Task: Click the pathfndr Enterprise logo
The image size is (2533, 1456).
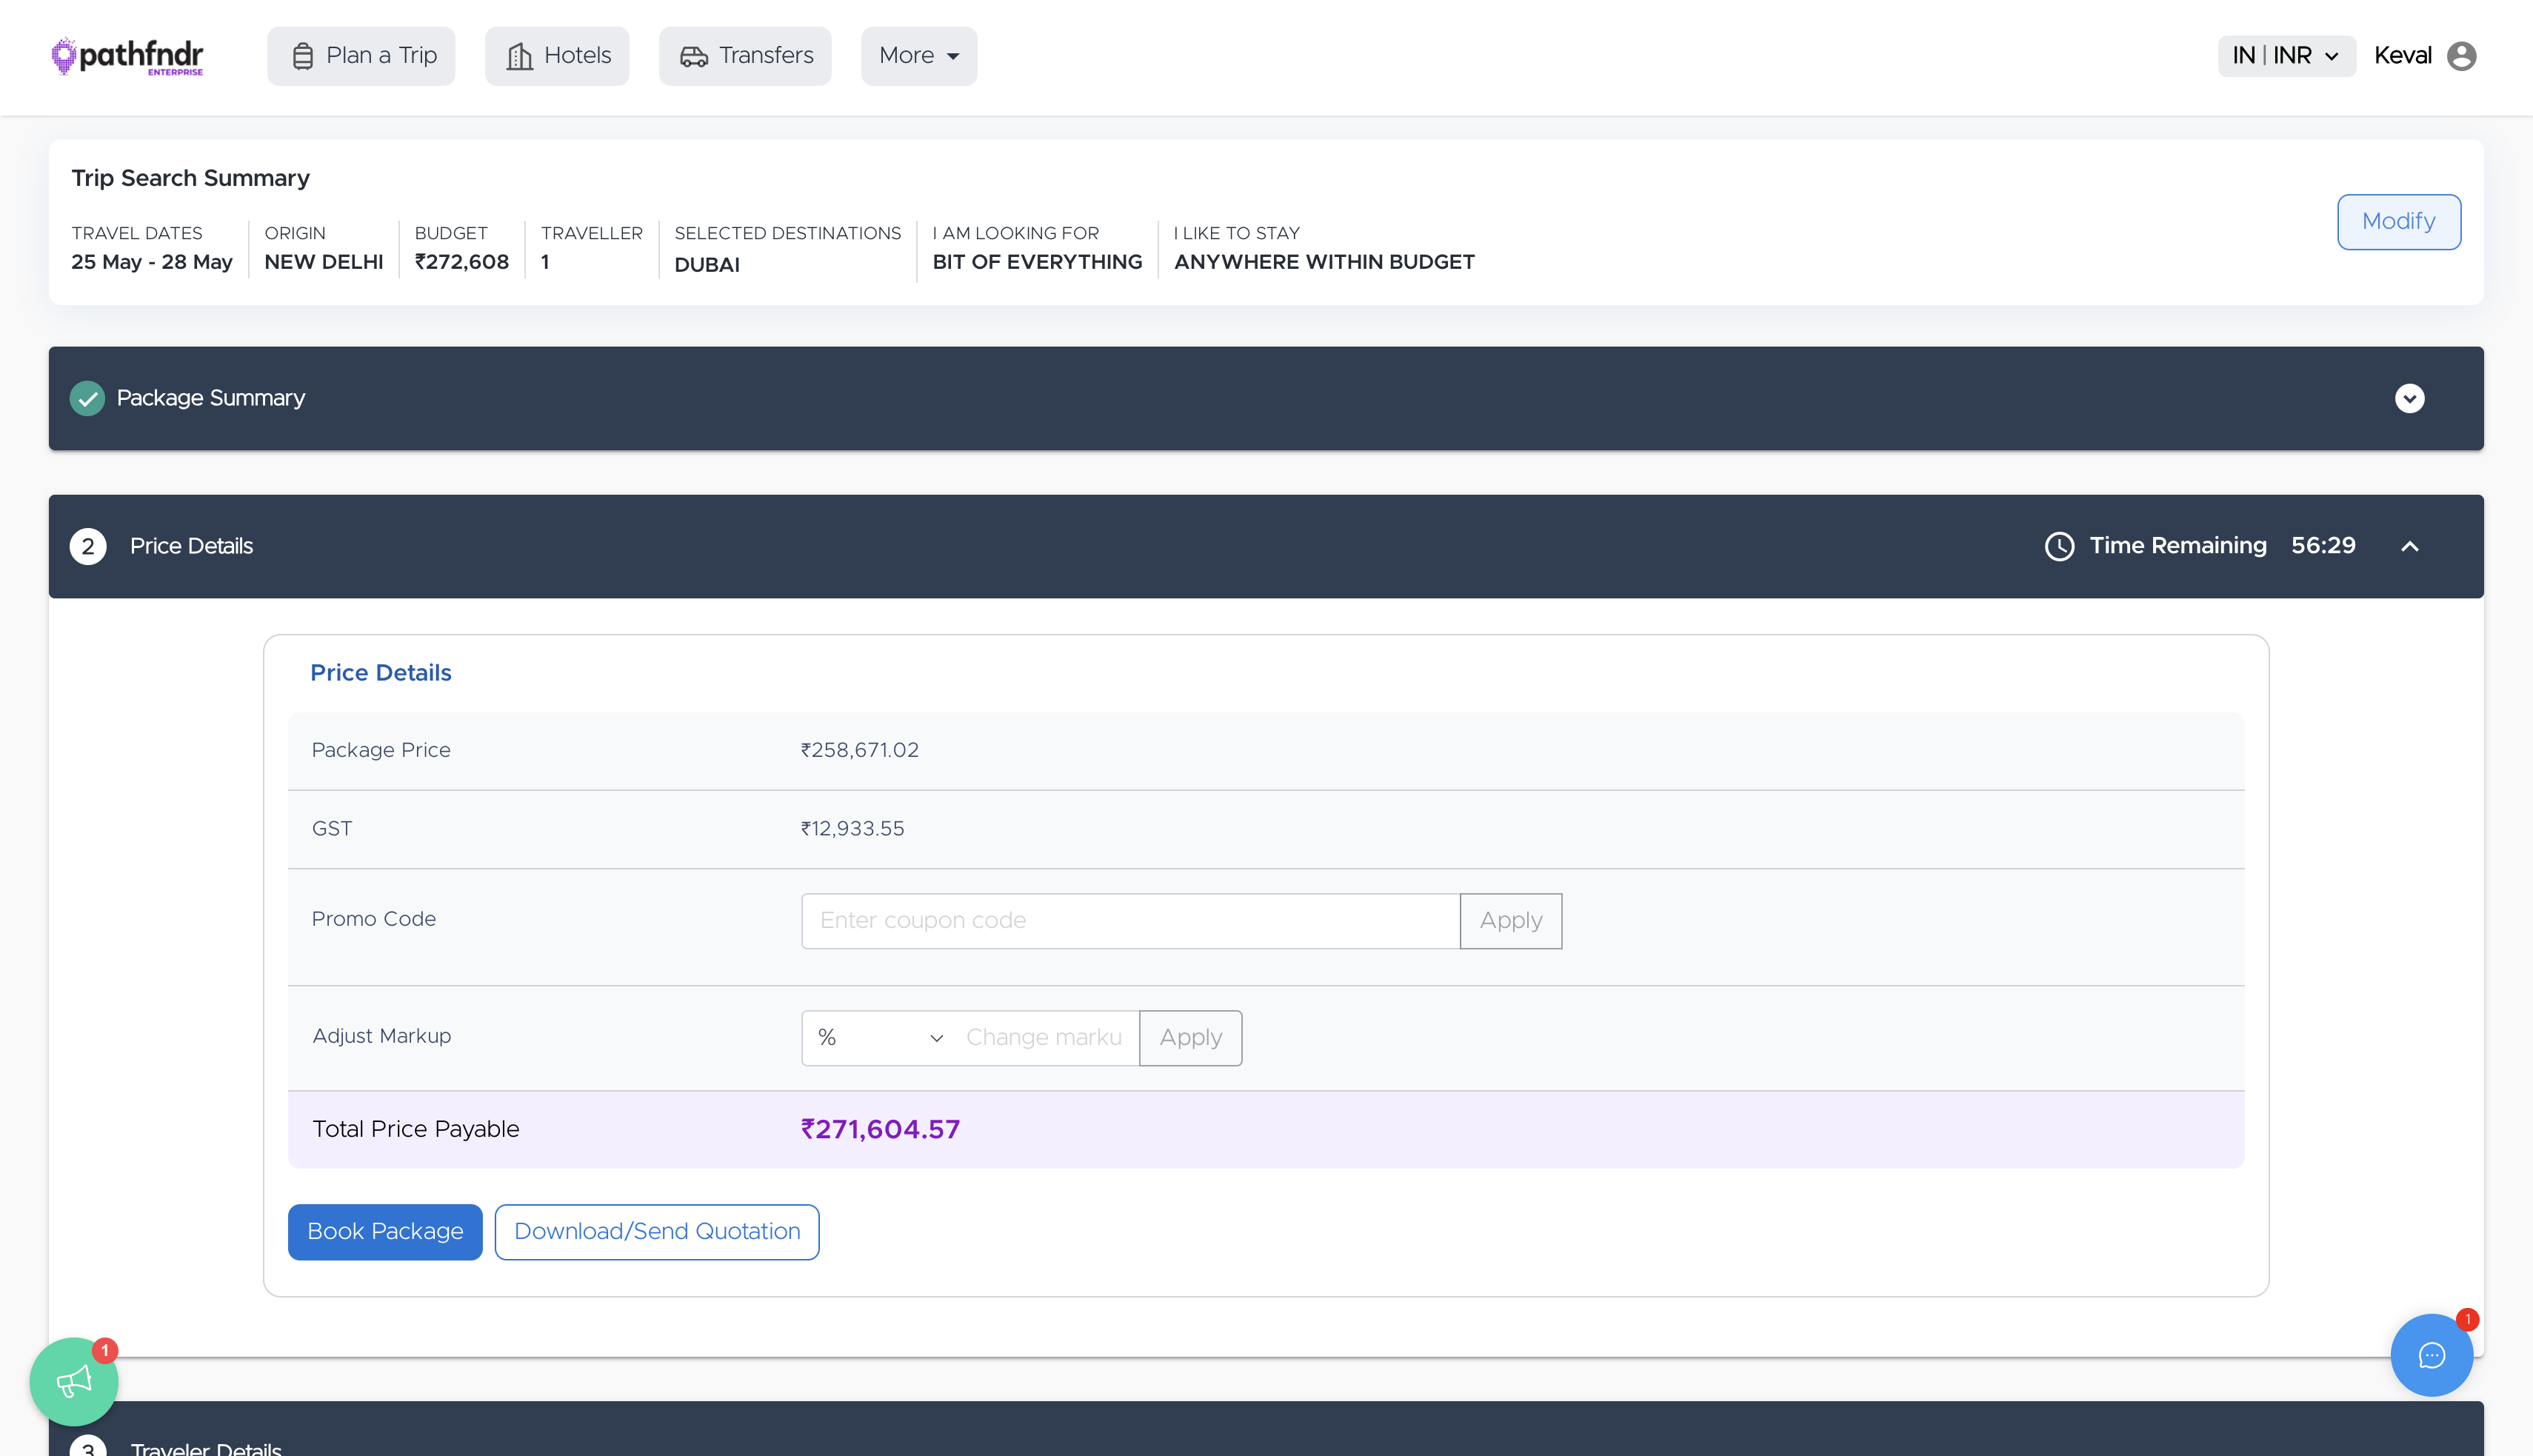Action: (x=127, y=56)
